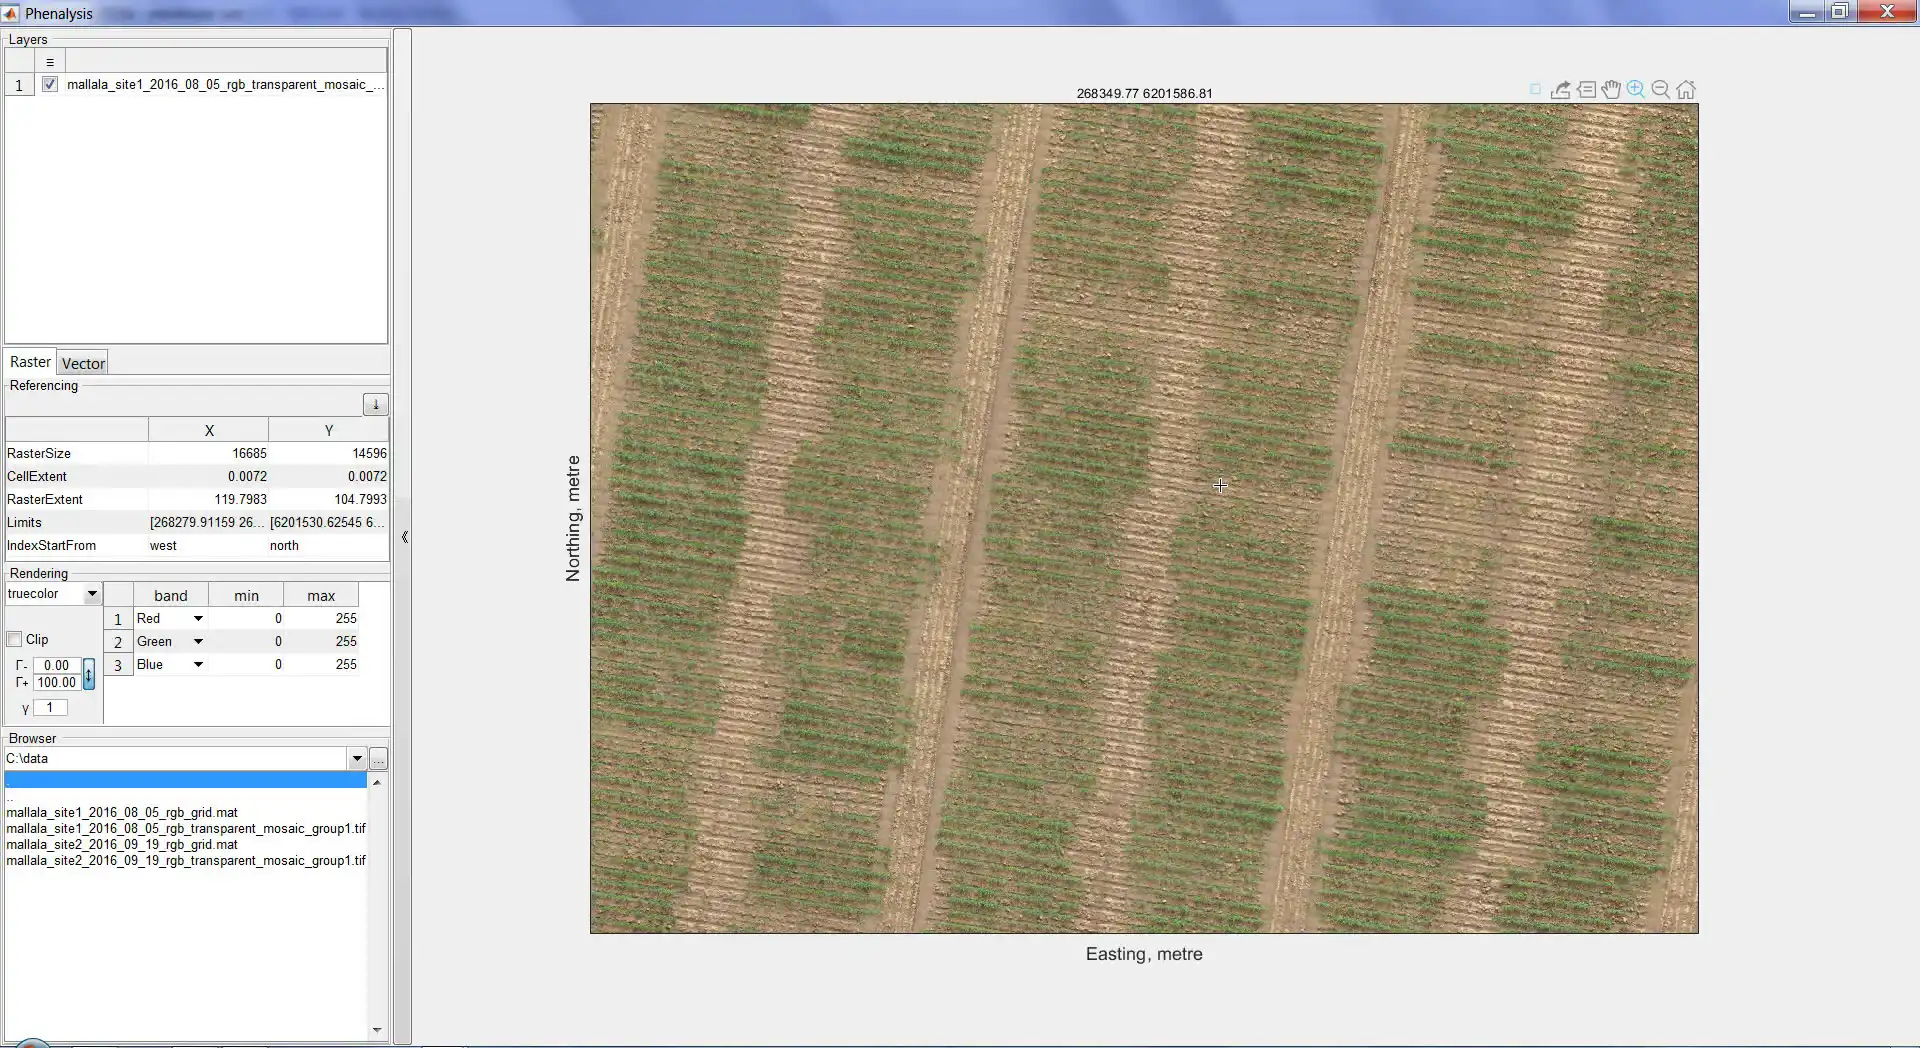Select the pan hand tool
1920x1048 pixels.
point(1611,90)
